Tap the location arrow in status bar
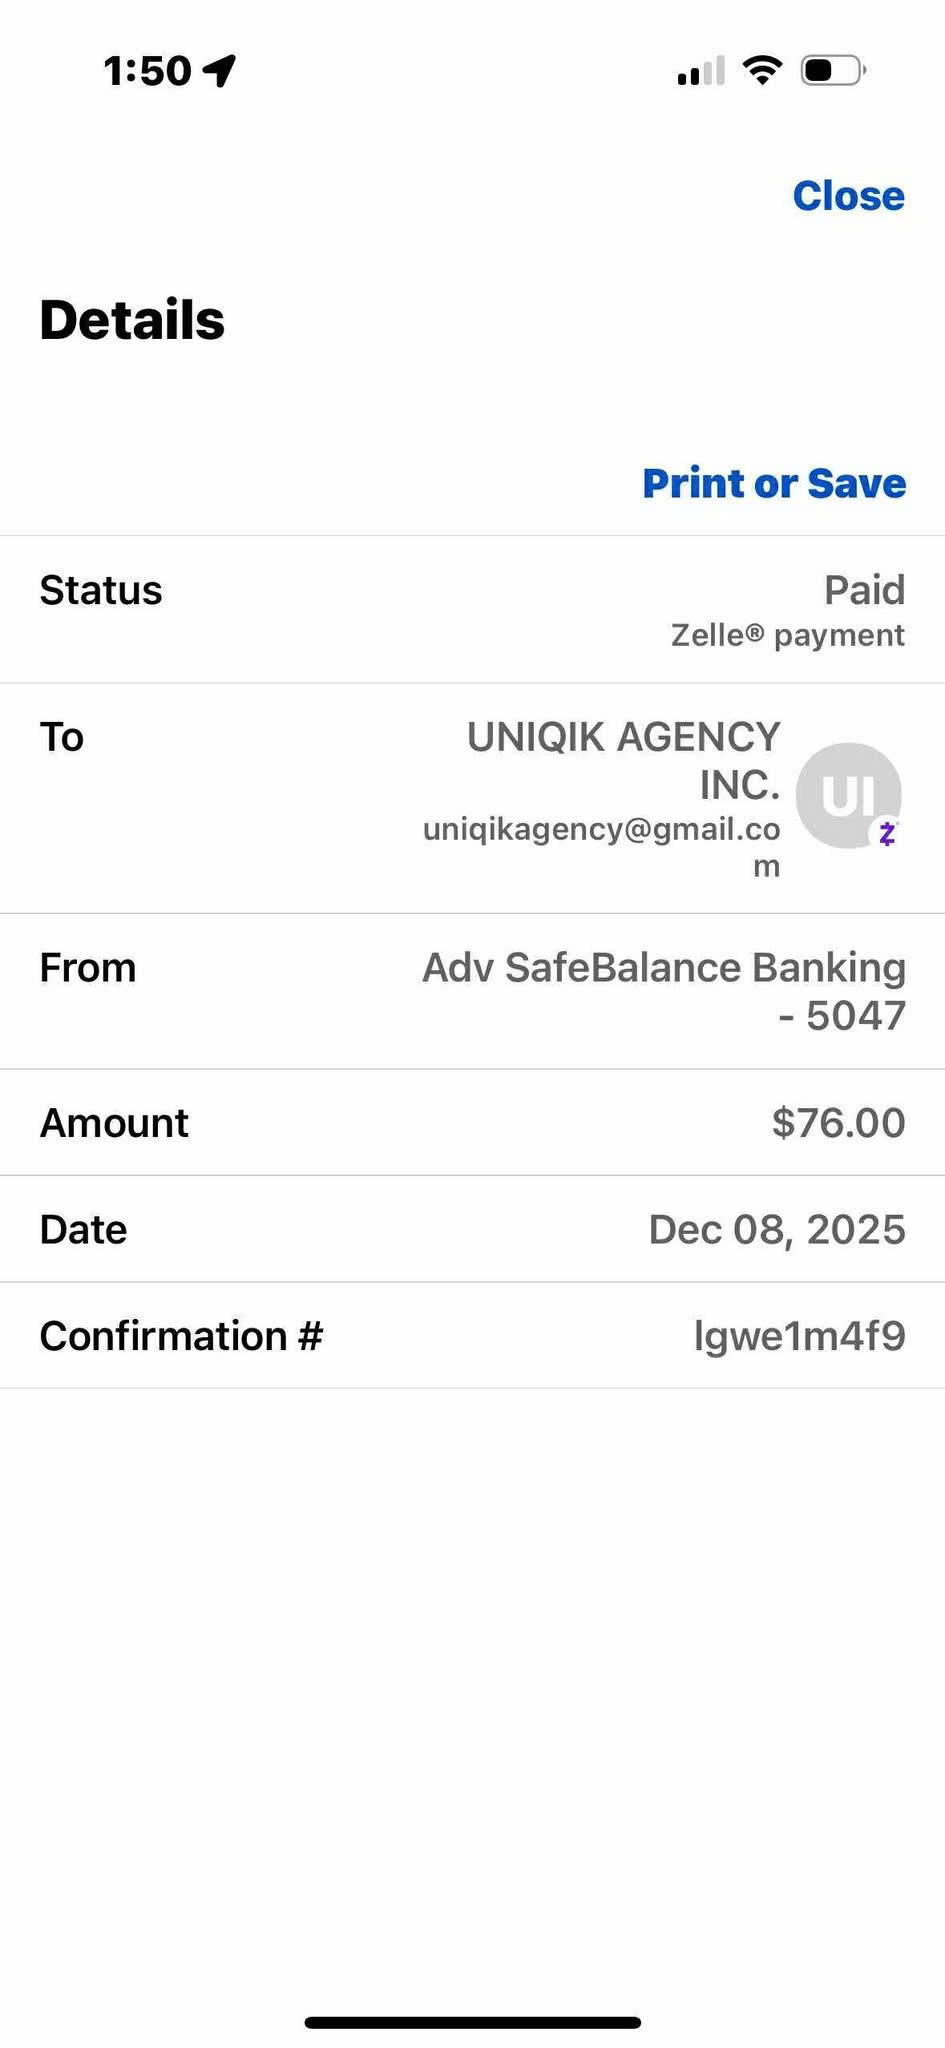The width and height of the screenshot is (945, 2048). [219, 70]
